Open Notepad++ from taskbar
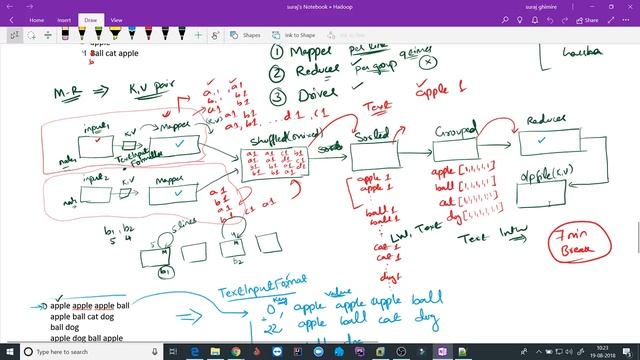 (x=462, y=351)
